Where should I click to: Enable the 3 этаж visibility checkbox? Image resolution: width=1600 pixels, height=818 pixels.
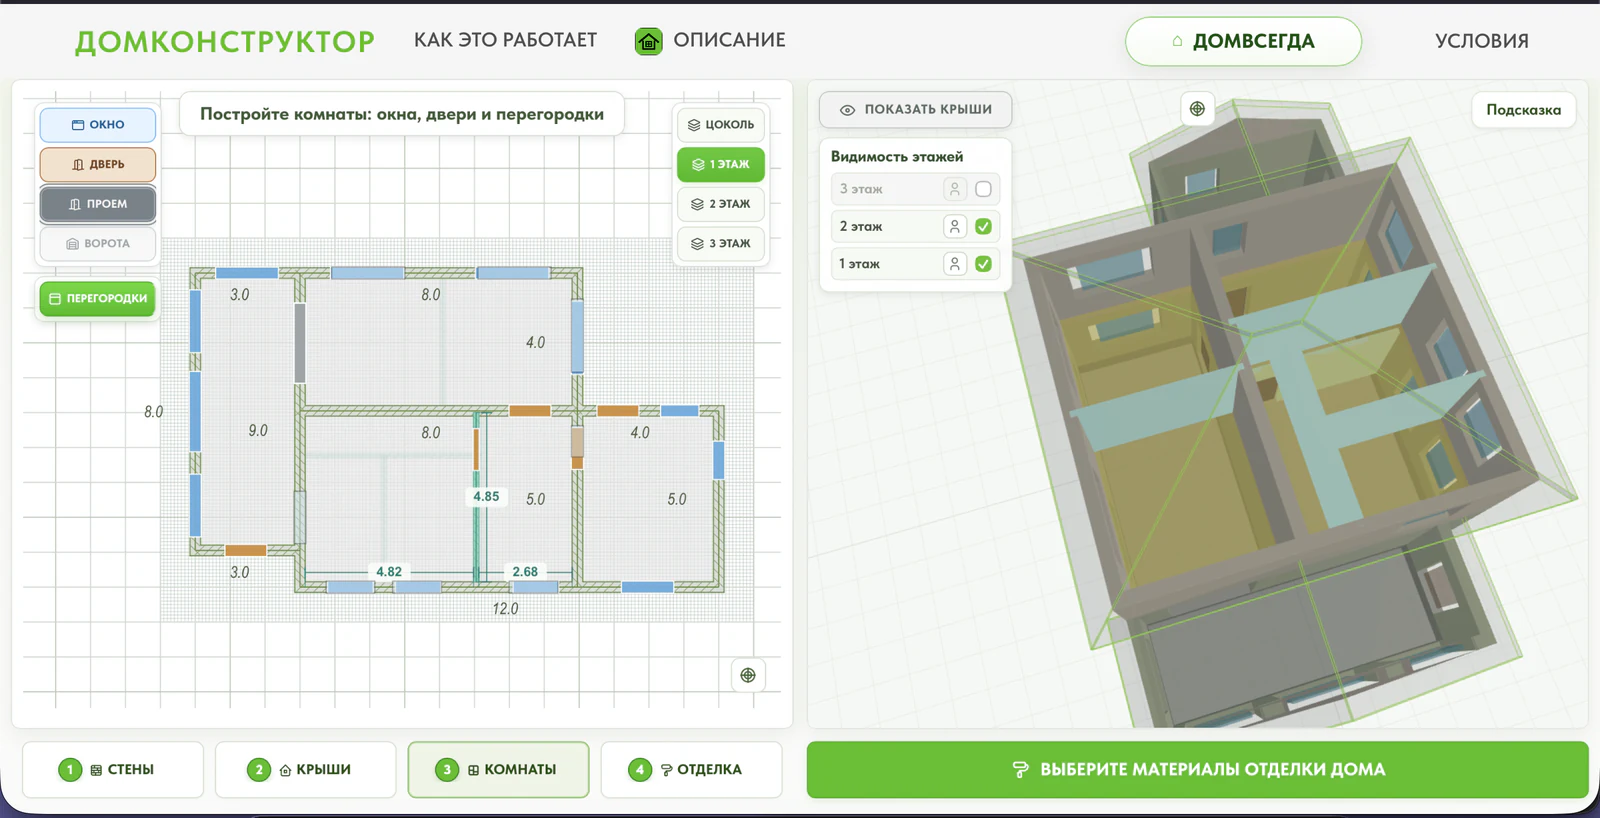click(x=983, y=189)
